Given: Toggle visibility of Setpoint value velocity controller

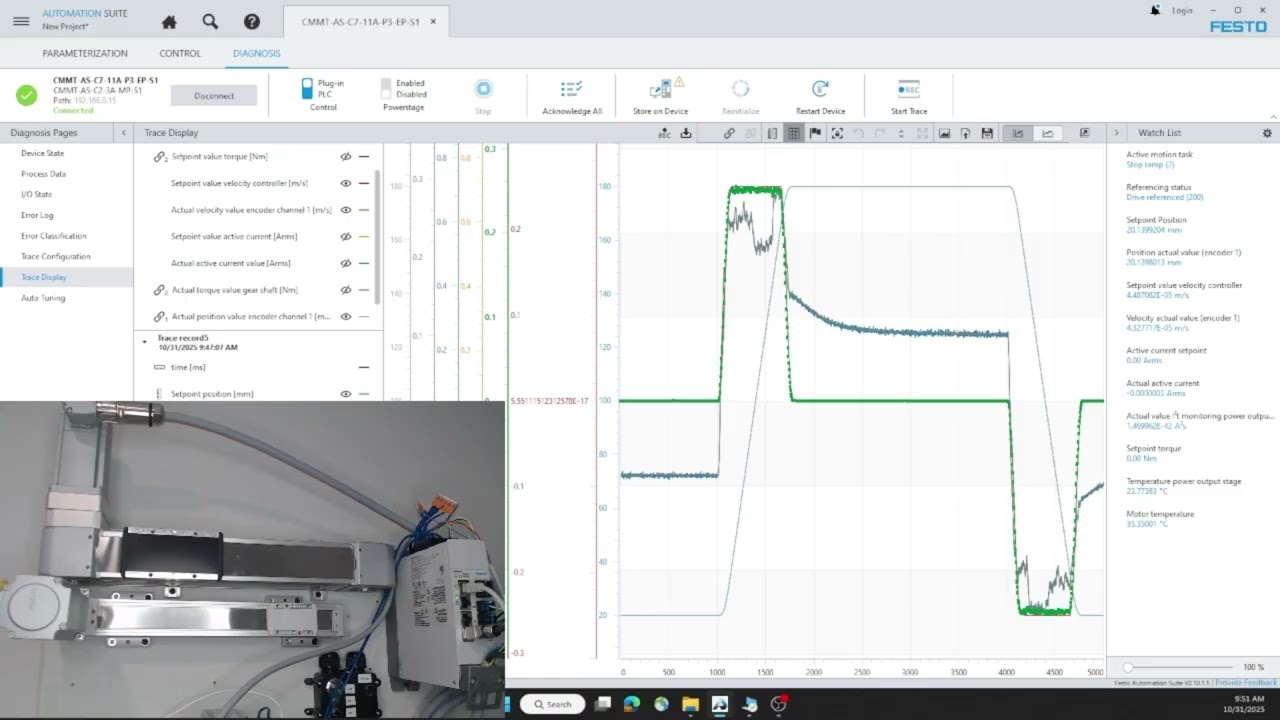Looking at the screenshot, I should tap(346, 184).
